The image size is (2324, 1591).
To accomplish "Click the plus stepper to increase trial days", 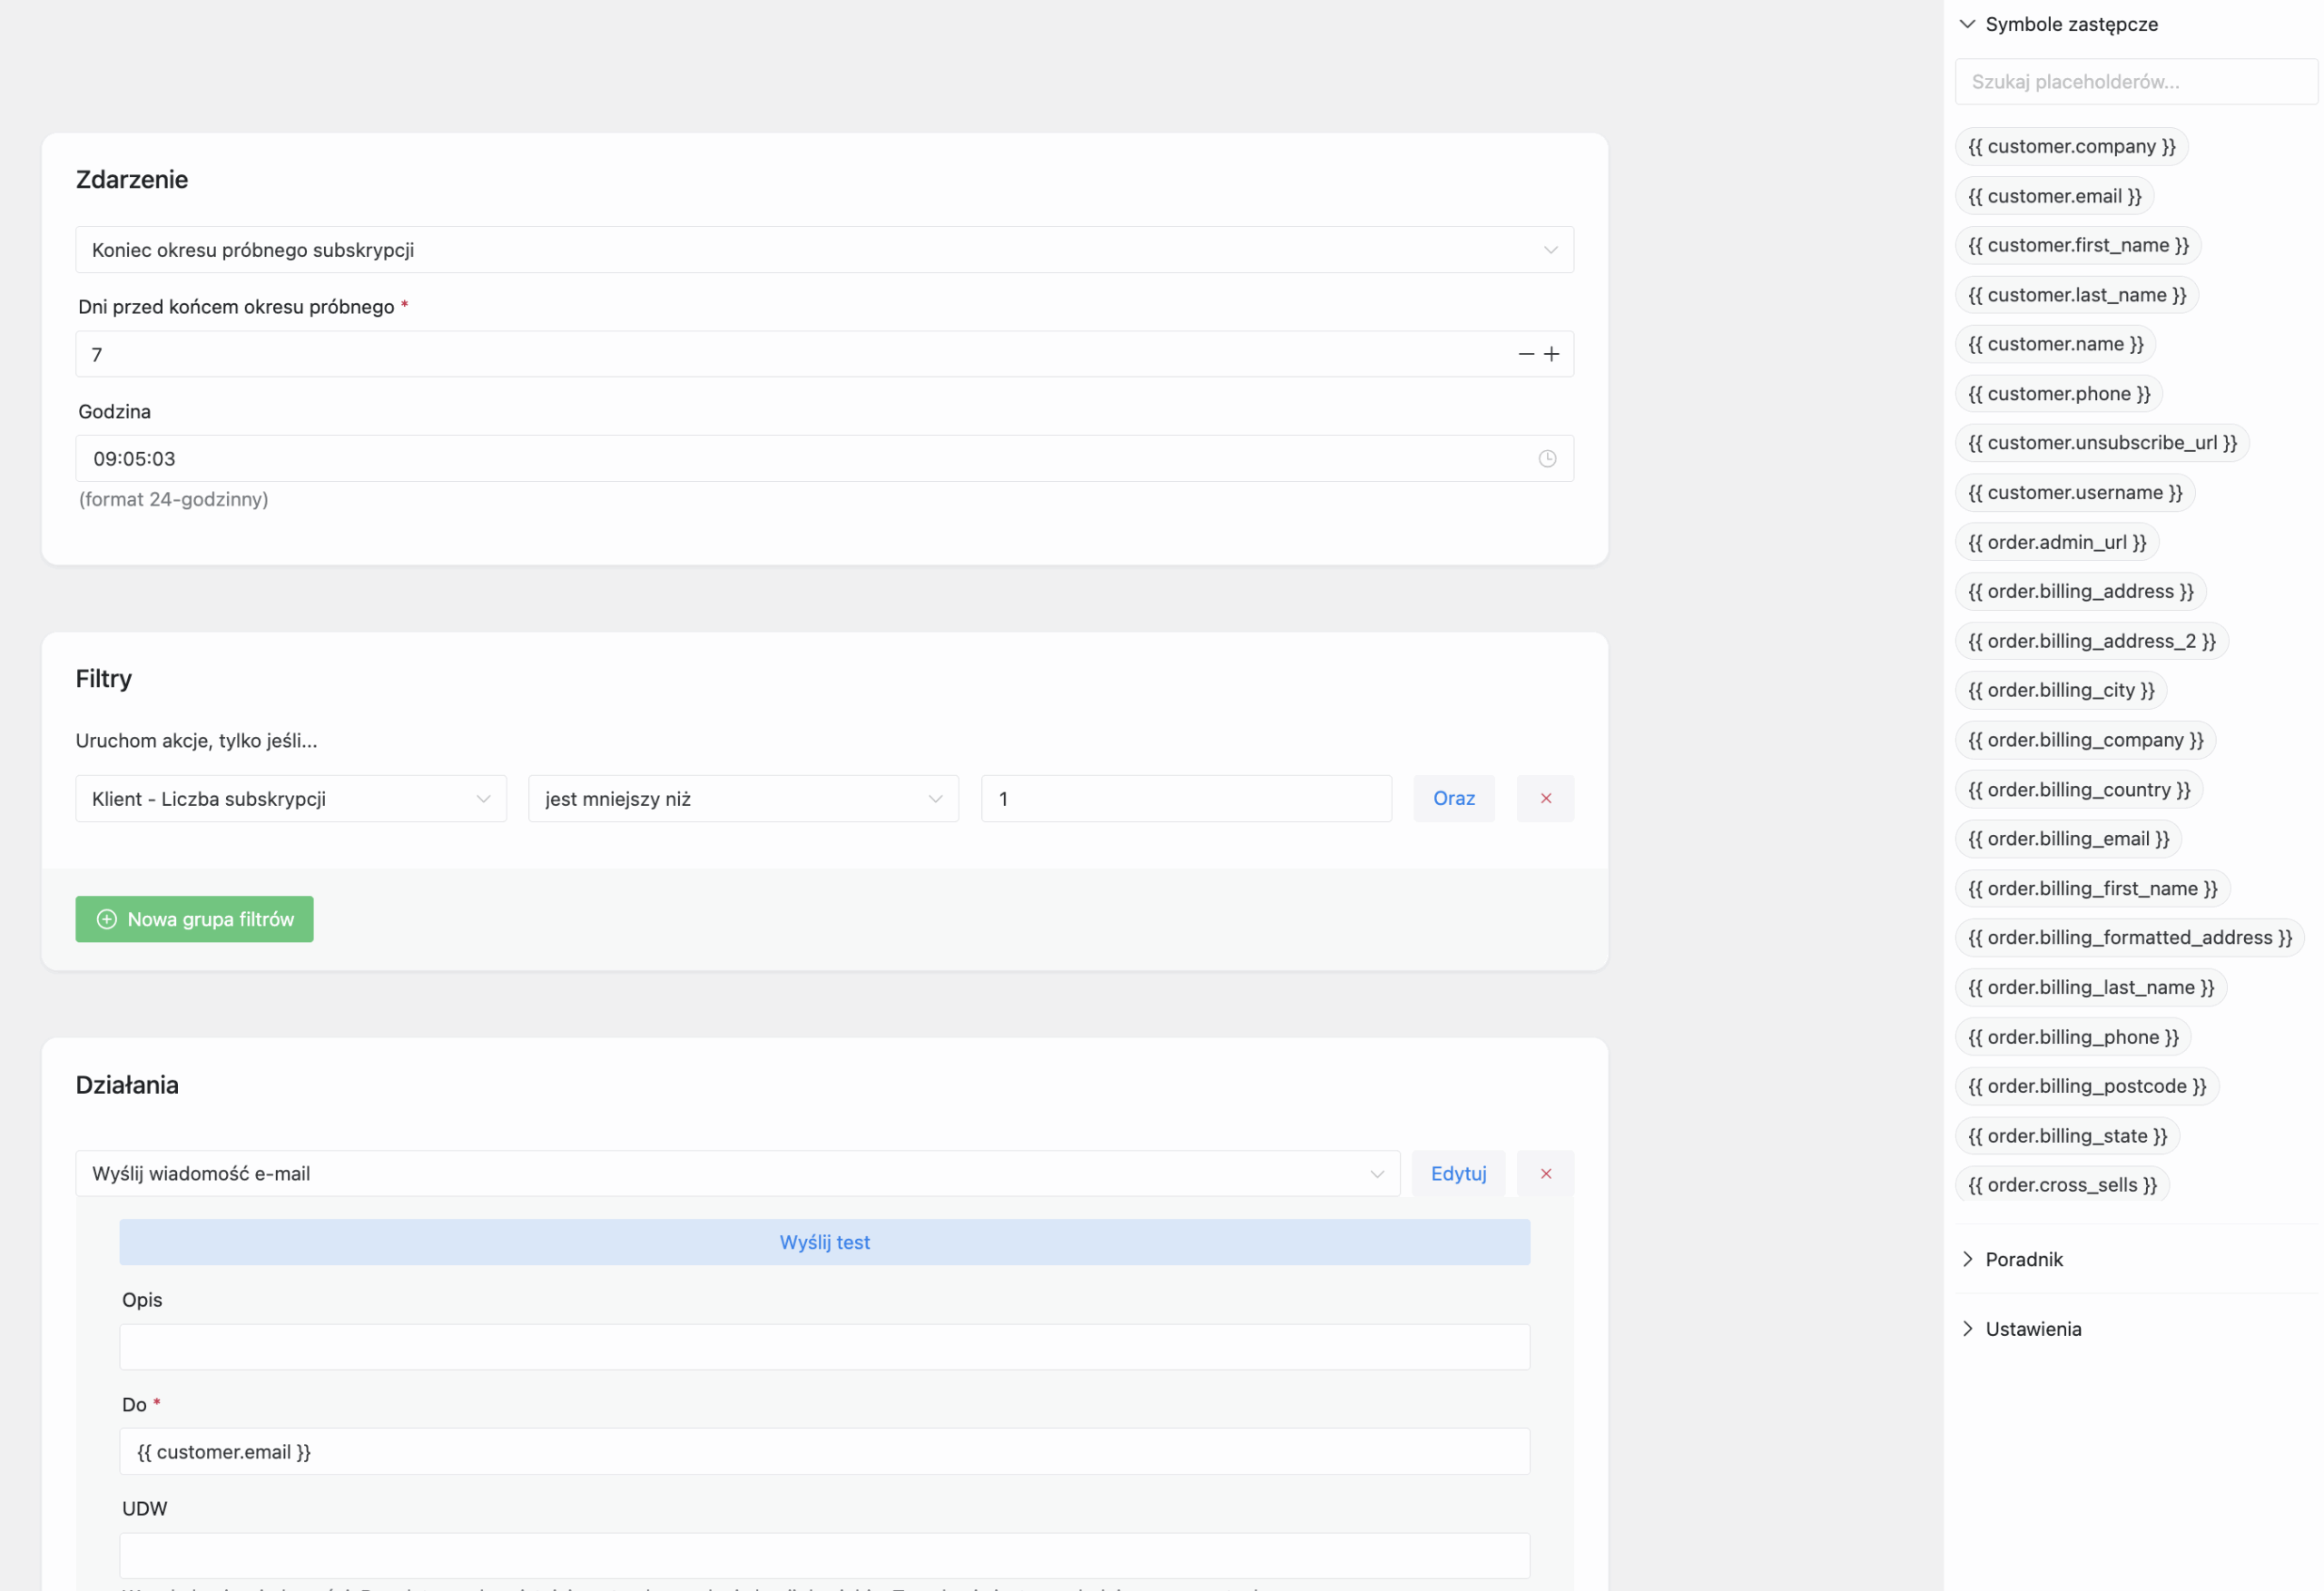I will [1551, 354].
